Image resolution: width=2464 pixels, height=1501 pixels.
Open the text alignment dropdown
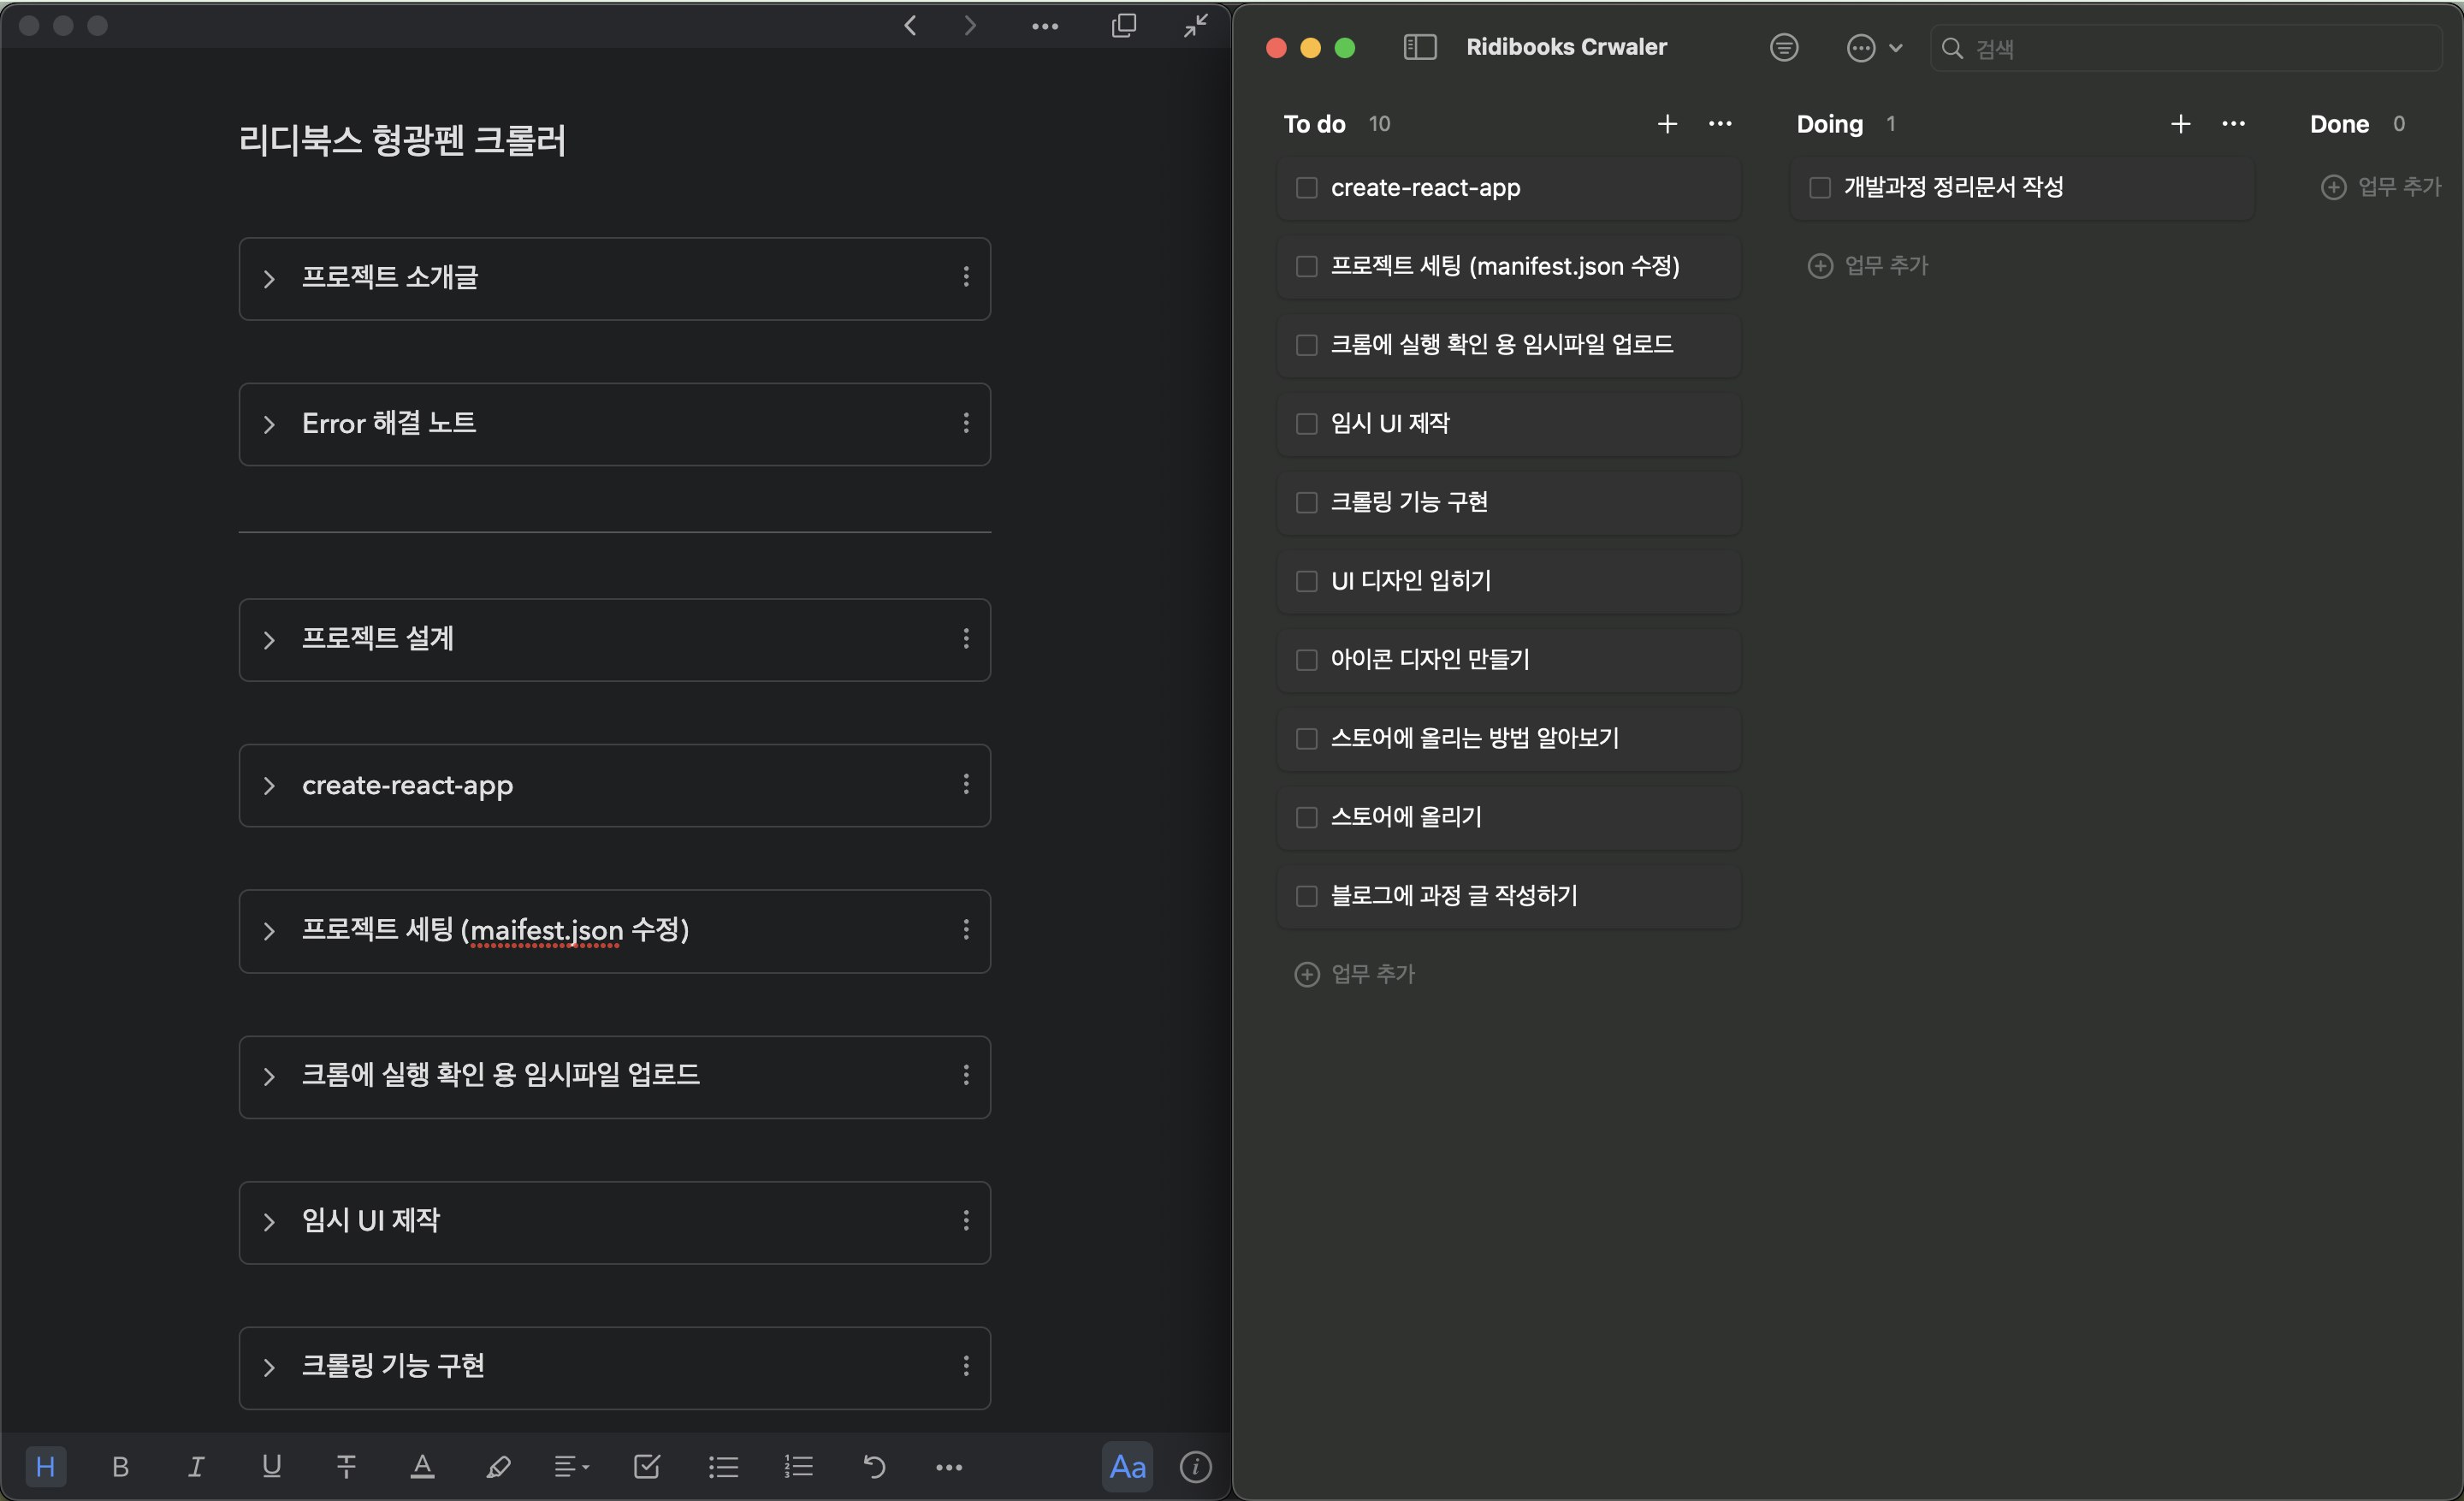tap(572, 1466)
